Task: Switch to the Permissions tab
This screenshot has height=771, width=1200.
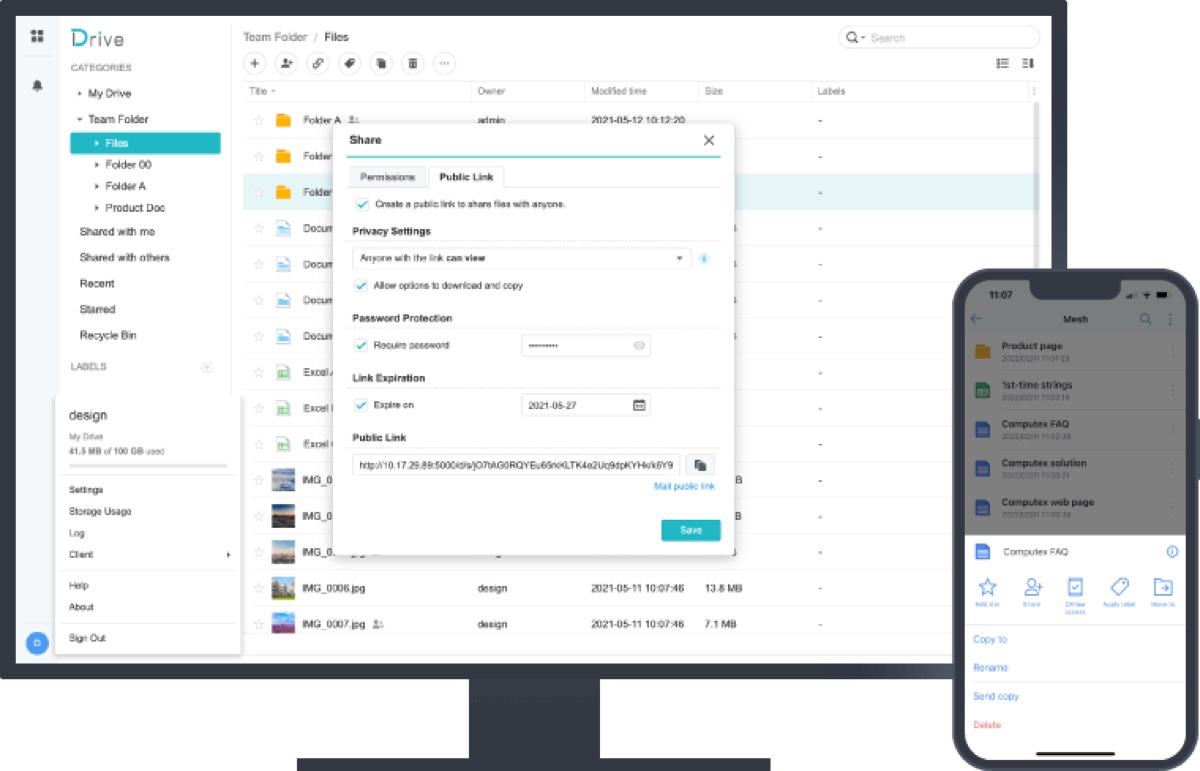Action: coord(387,177)
